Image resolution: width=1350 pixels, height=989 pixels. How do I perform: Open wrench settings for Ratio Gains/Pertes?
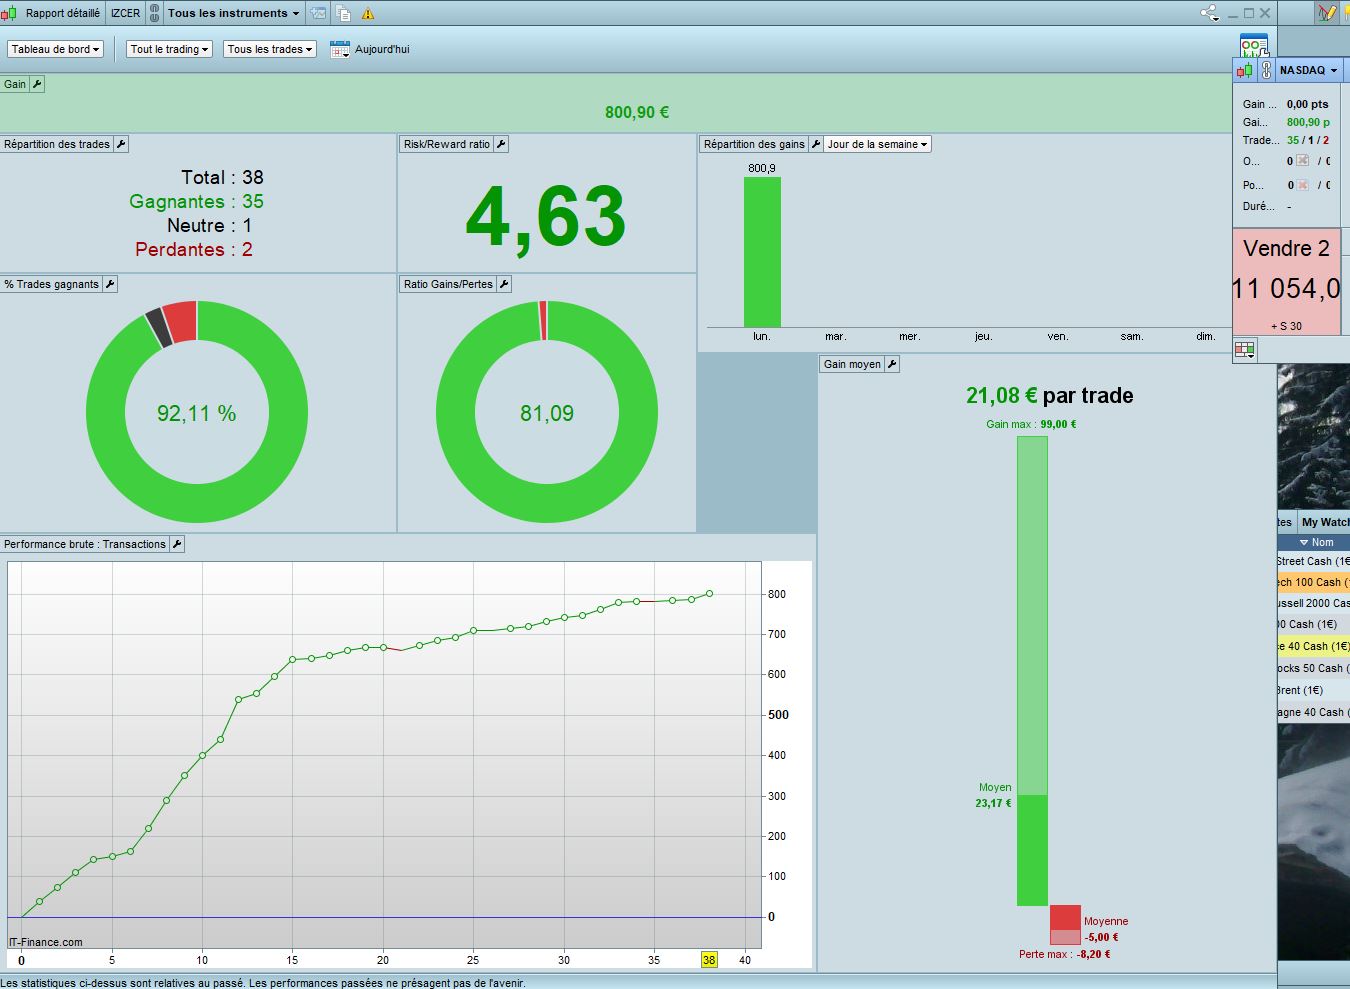[x=504, y=284]
